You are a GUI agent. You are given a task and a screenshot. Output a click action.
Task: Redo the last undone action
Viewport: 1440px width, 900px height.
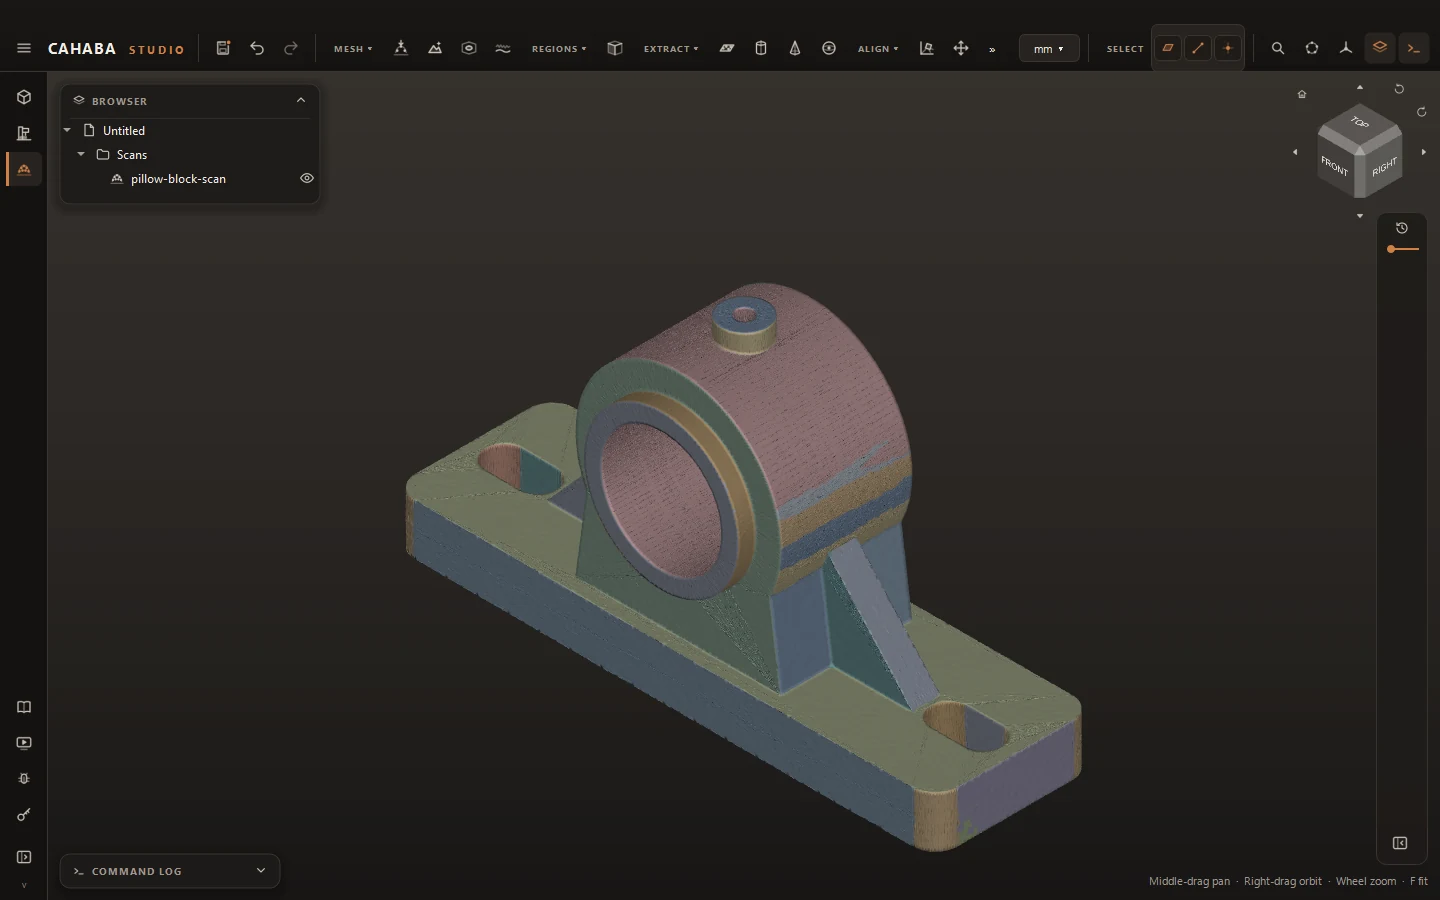click(291, 48)
